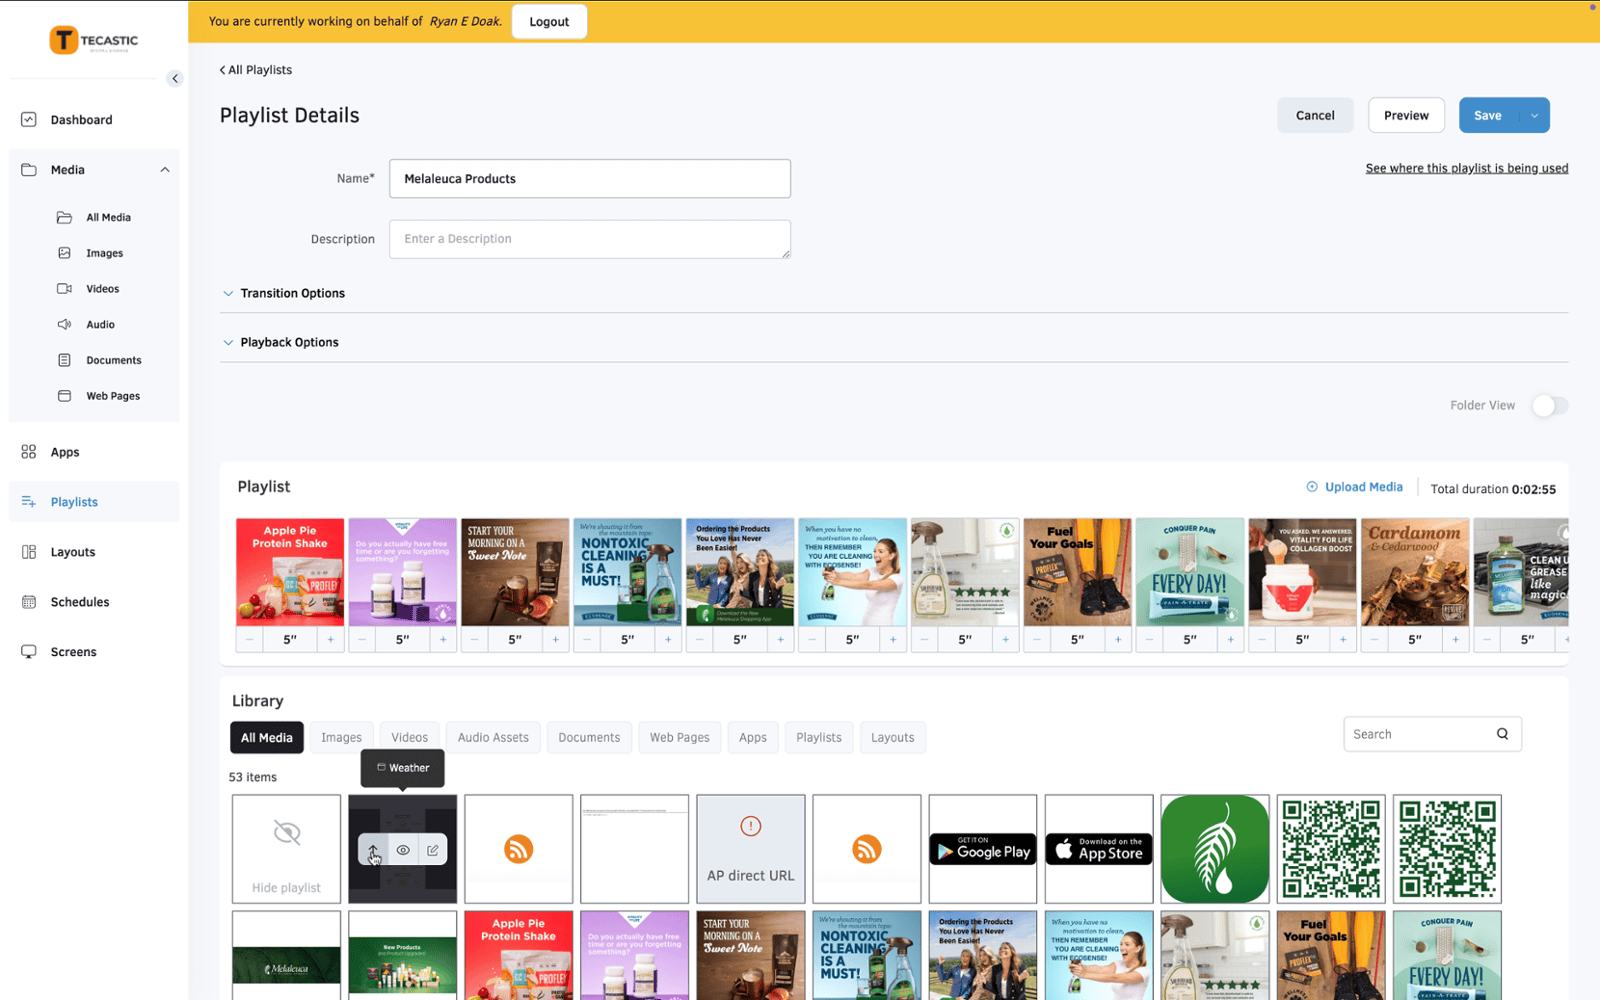Collapse the sidebar with the chevron button
This screenshot has width=1600, height=1000.
(x=175, y=78)
